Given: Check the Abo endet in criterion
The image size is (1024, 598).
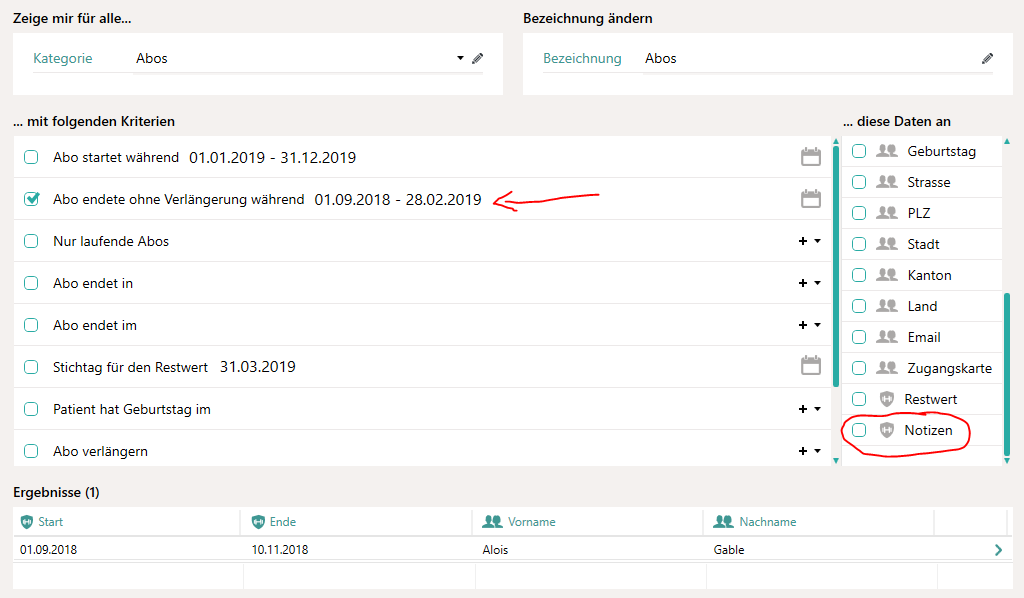Looking at the screenshot, I should [31, 283].
